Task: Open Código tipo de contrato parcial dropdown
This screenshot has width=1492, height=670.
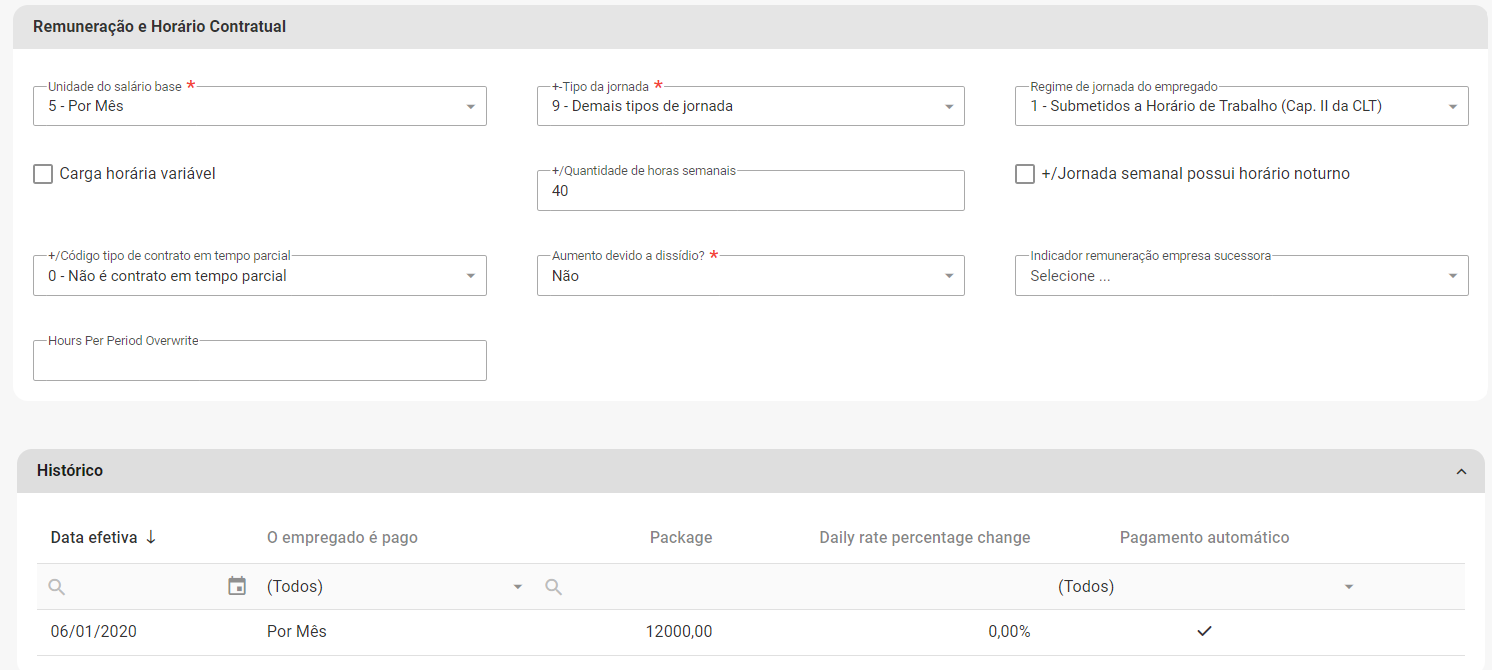Action: click(x=260, y=276)
